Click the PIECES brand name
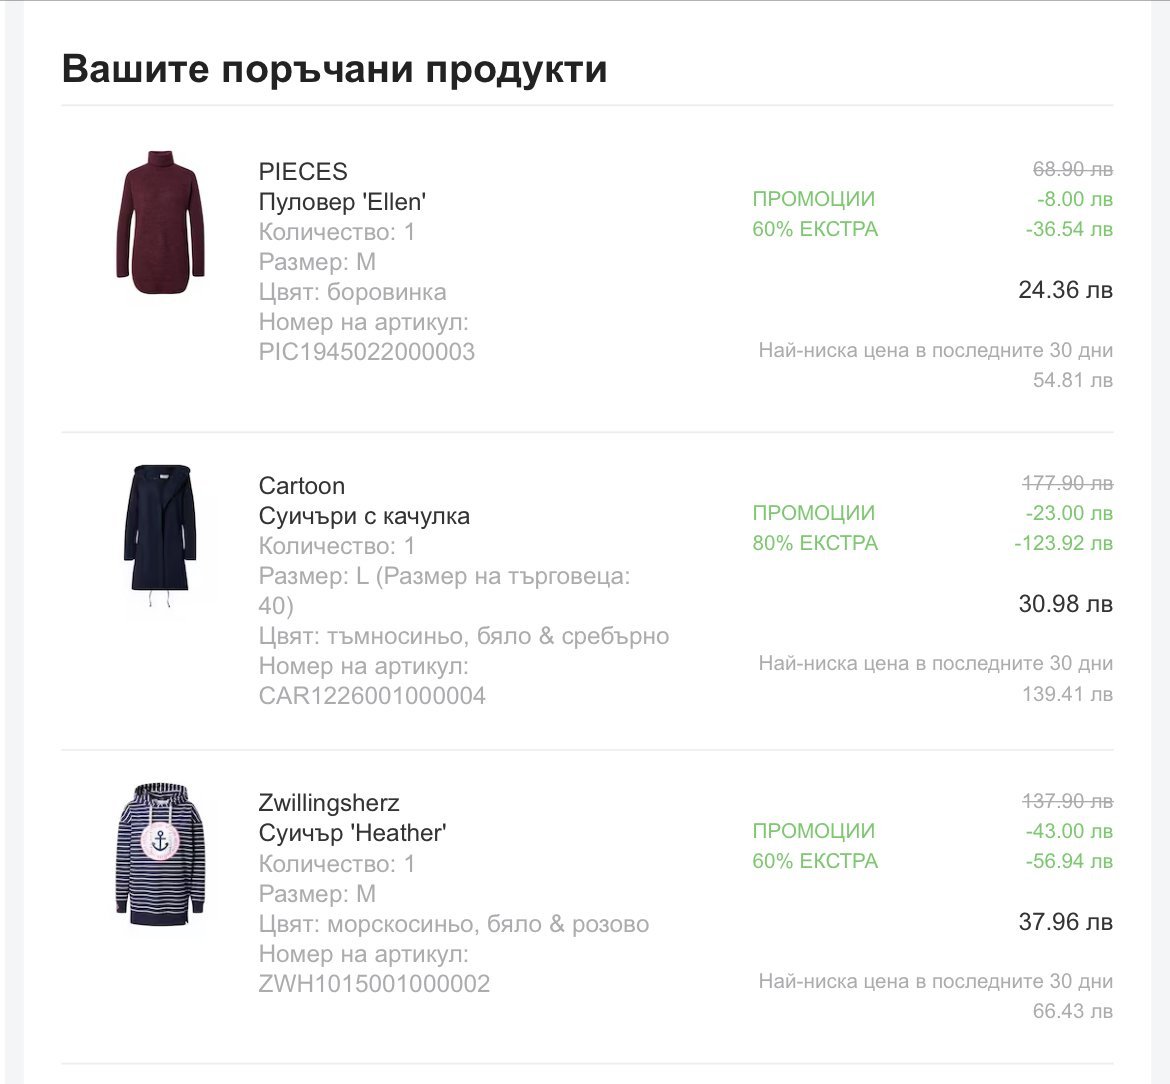 [303, 172]
